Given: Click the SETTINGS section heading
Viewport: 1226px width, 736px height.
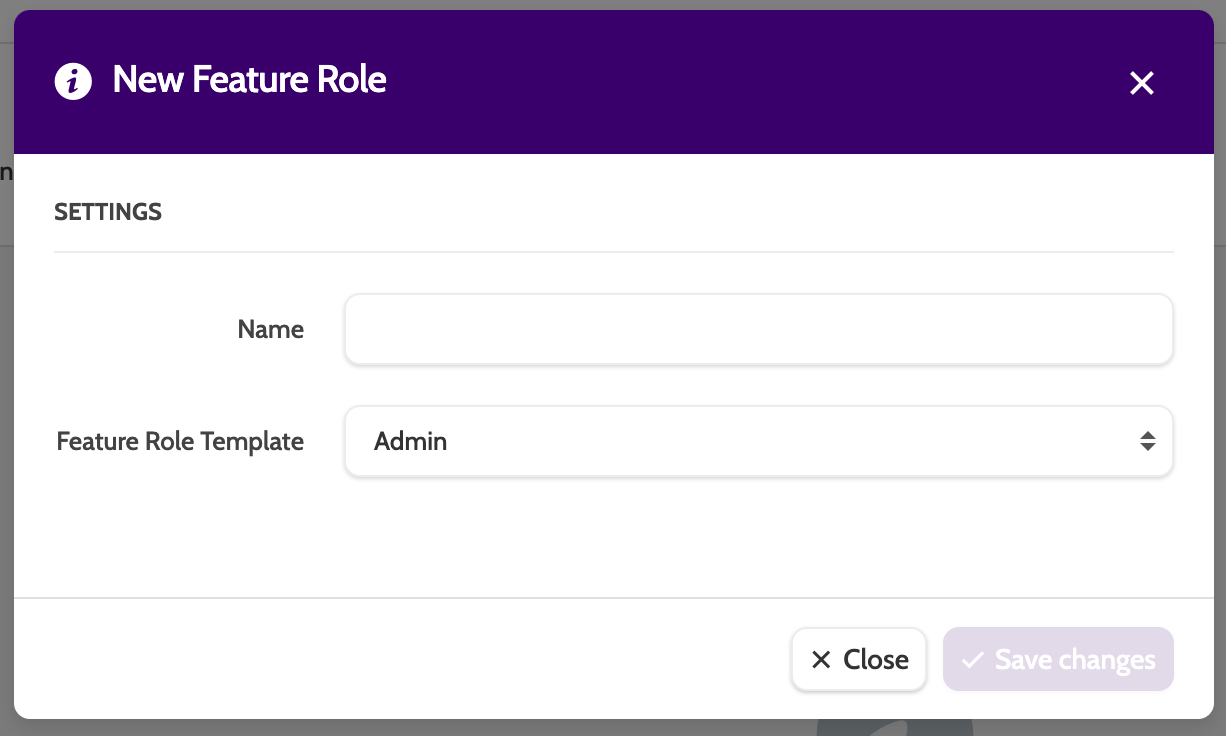Looking at the screenshot, I should coord(108,212).
